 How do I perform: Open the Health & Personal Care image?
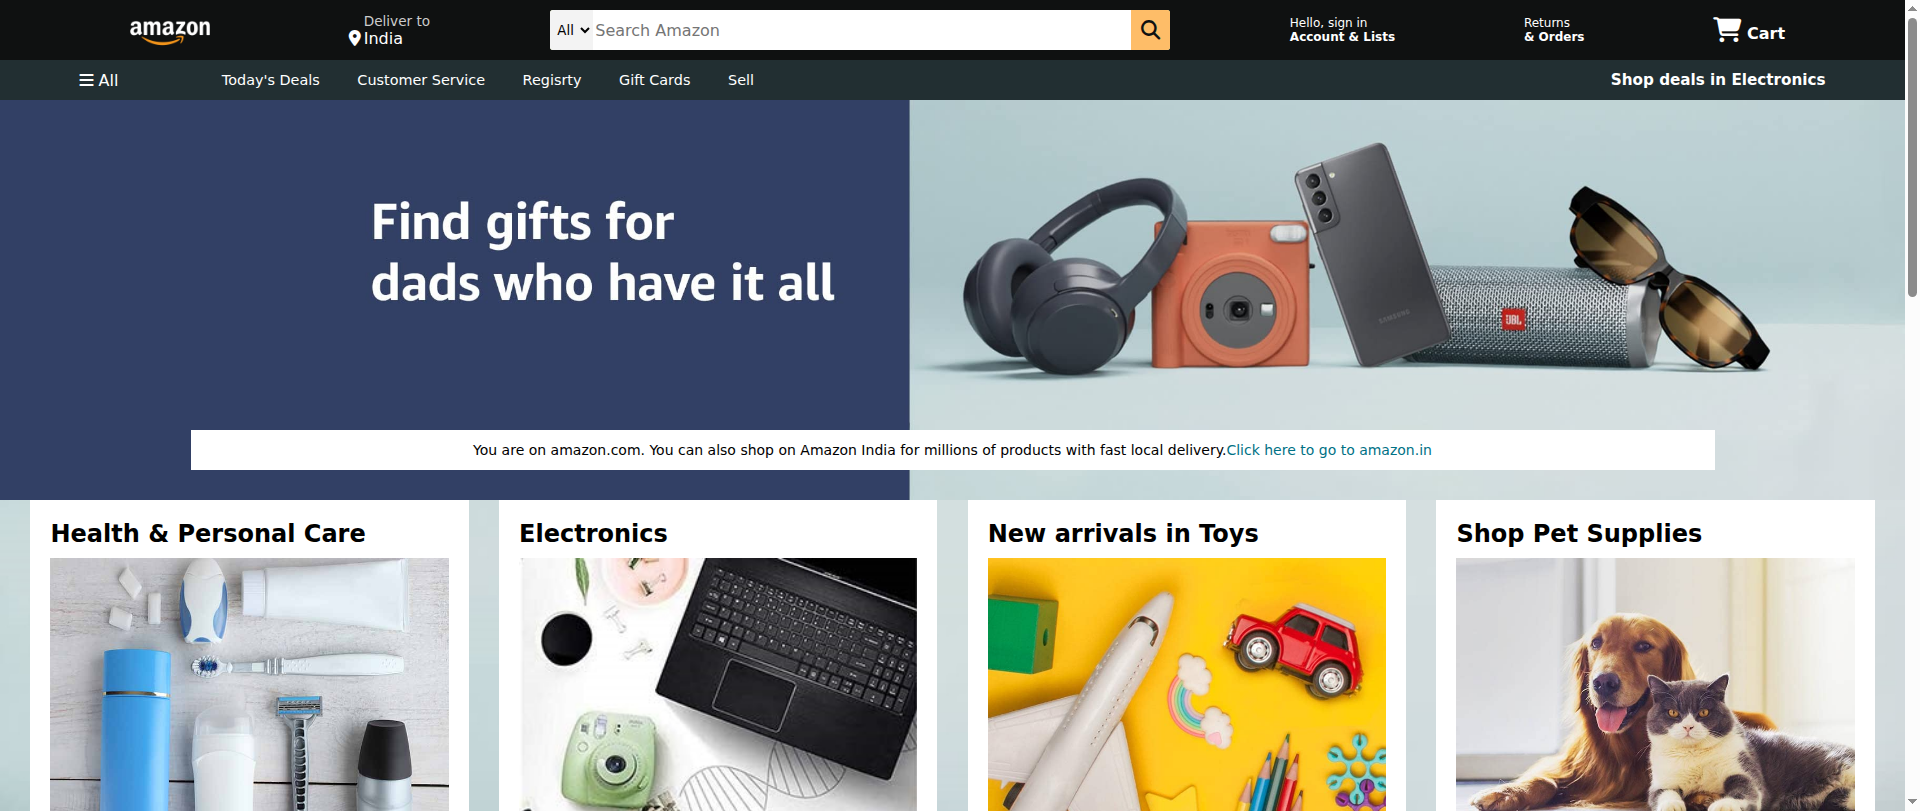(x=250, y=684)
